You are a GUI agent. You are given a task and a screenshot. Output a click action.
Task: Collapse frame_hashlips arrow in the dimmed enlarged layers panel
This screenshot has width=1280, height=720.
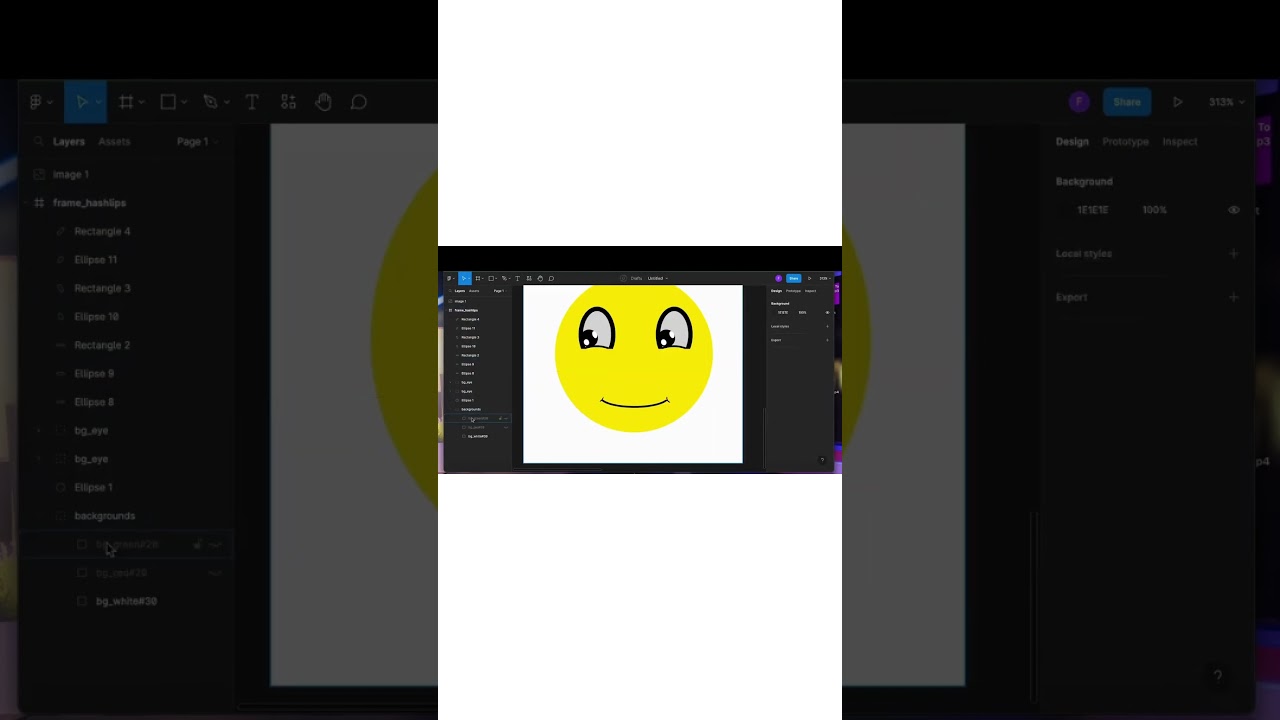tap(26, 203)
